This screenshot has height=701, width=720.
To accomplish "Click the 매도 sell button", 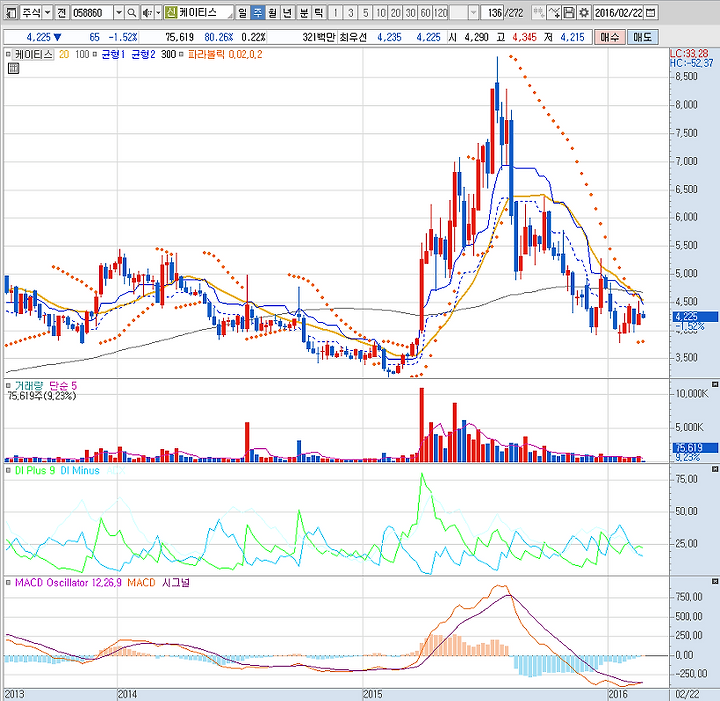I will [642, 37].
